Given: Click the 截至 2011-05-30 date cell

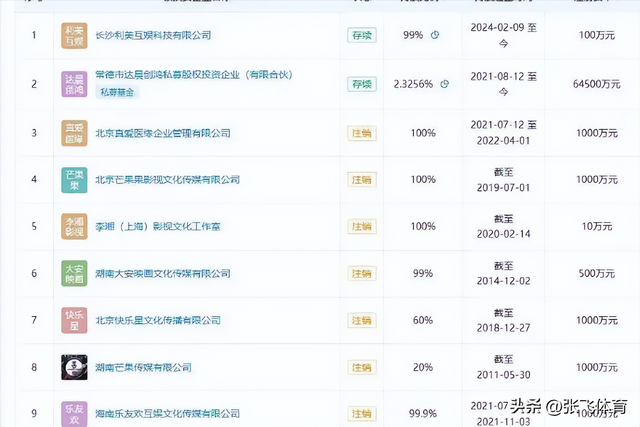Looking at the screenshot, I should click(x=503, y=367).
